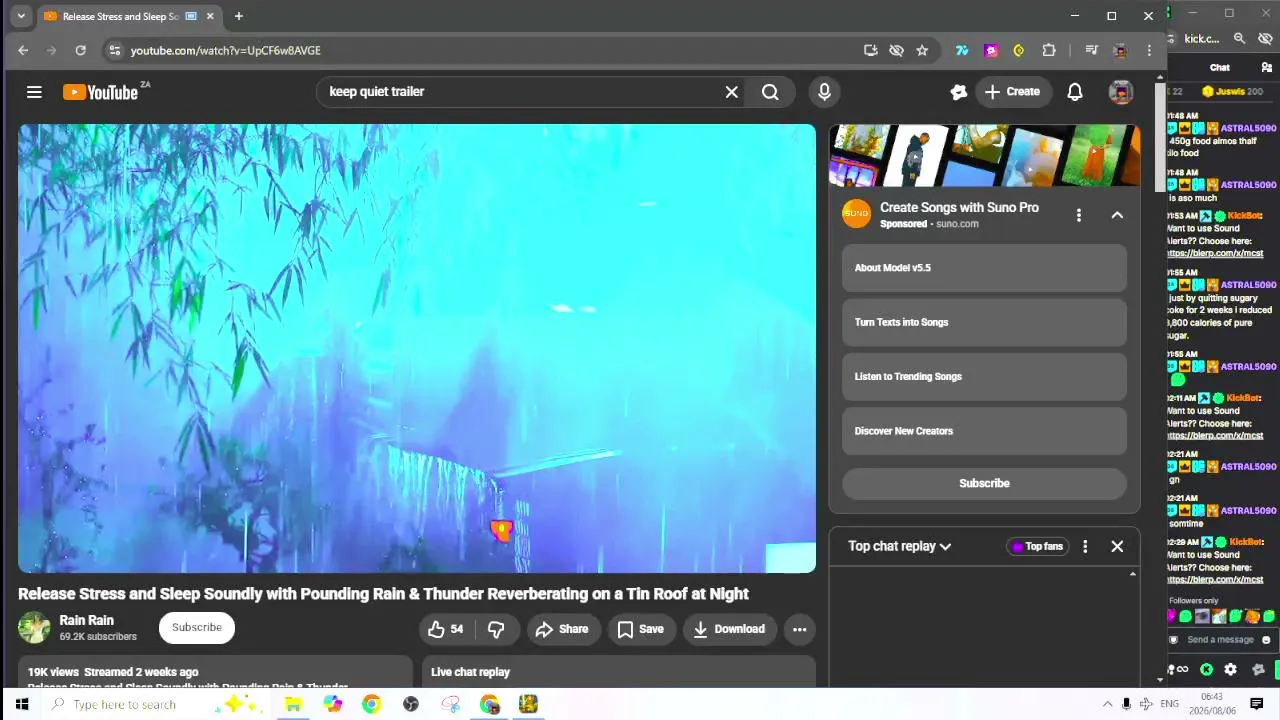1280x720 pixels.
Task: Open the tab search dropdown arrow
Action: pyautogui.click(x=21, y=16)
